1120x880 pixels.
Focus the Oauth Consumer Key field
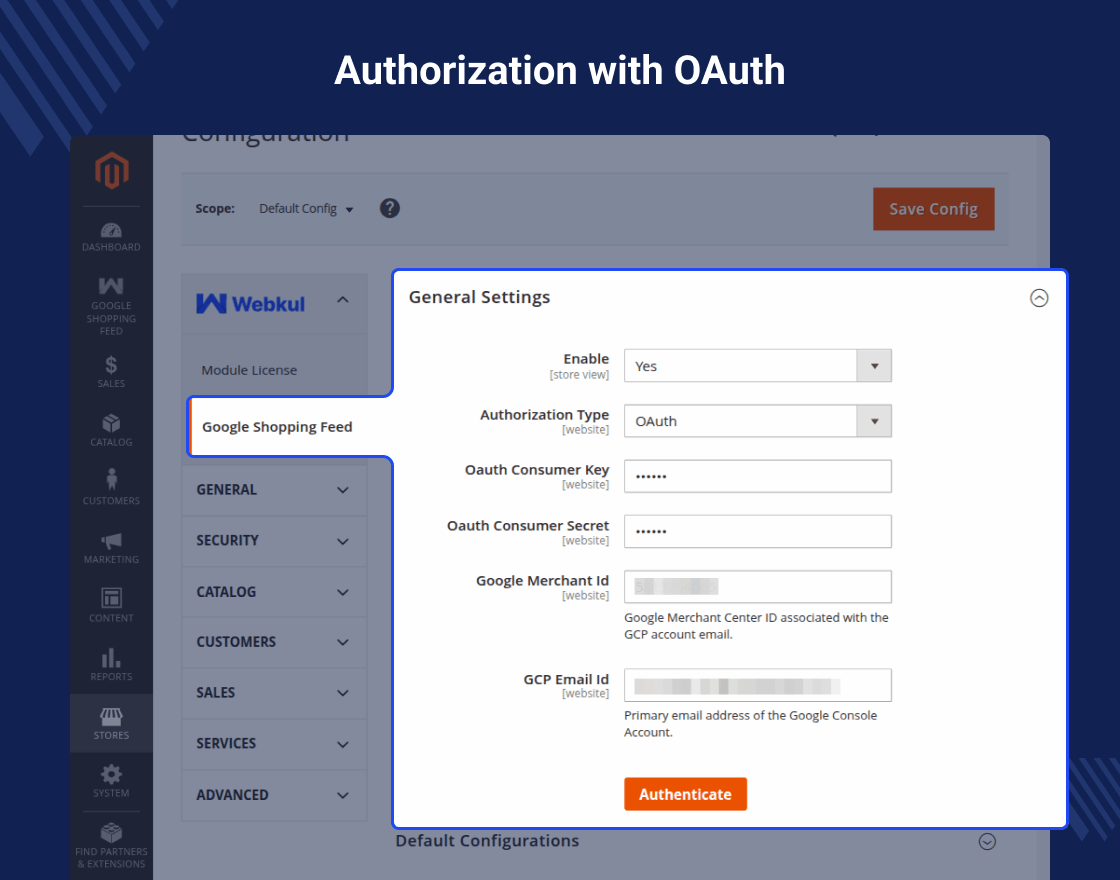click(757, 476)
